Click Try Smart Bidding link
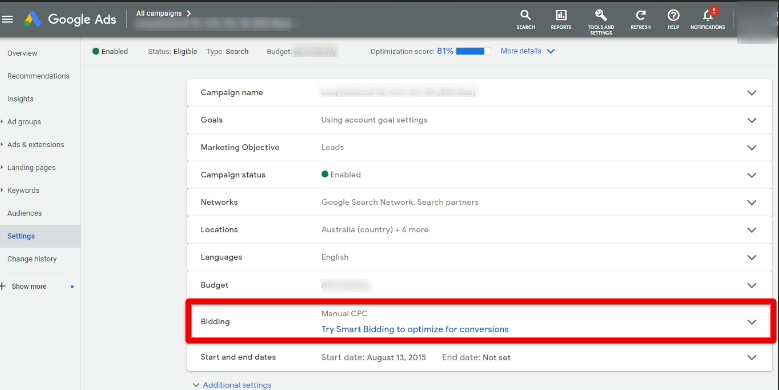Viewport: 779px width, 390px height. pyautogui.click(x=415, y=329)
